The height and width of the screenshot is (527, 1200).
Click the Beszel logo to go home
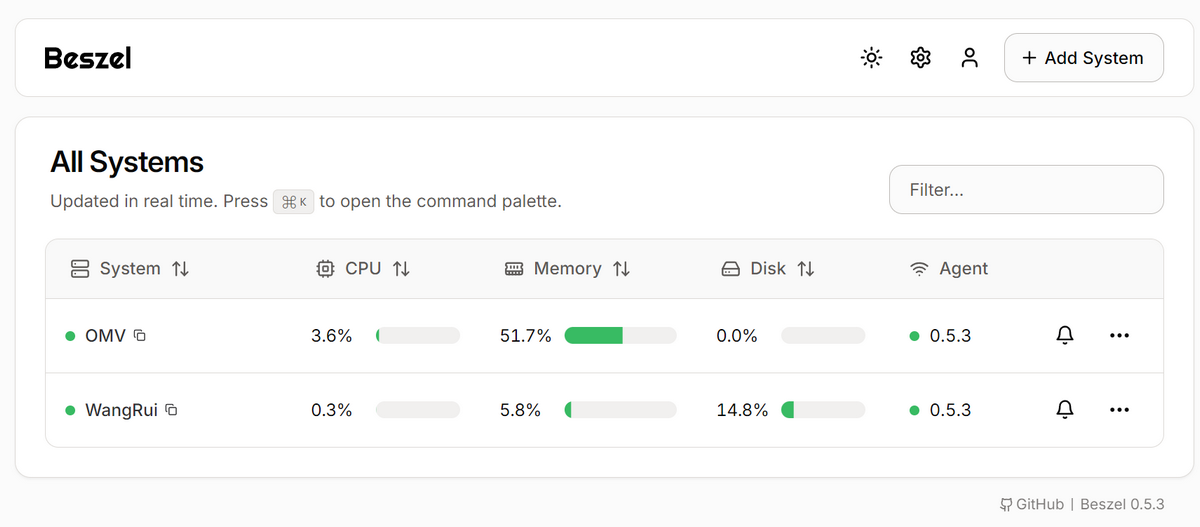coord(88,59)
